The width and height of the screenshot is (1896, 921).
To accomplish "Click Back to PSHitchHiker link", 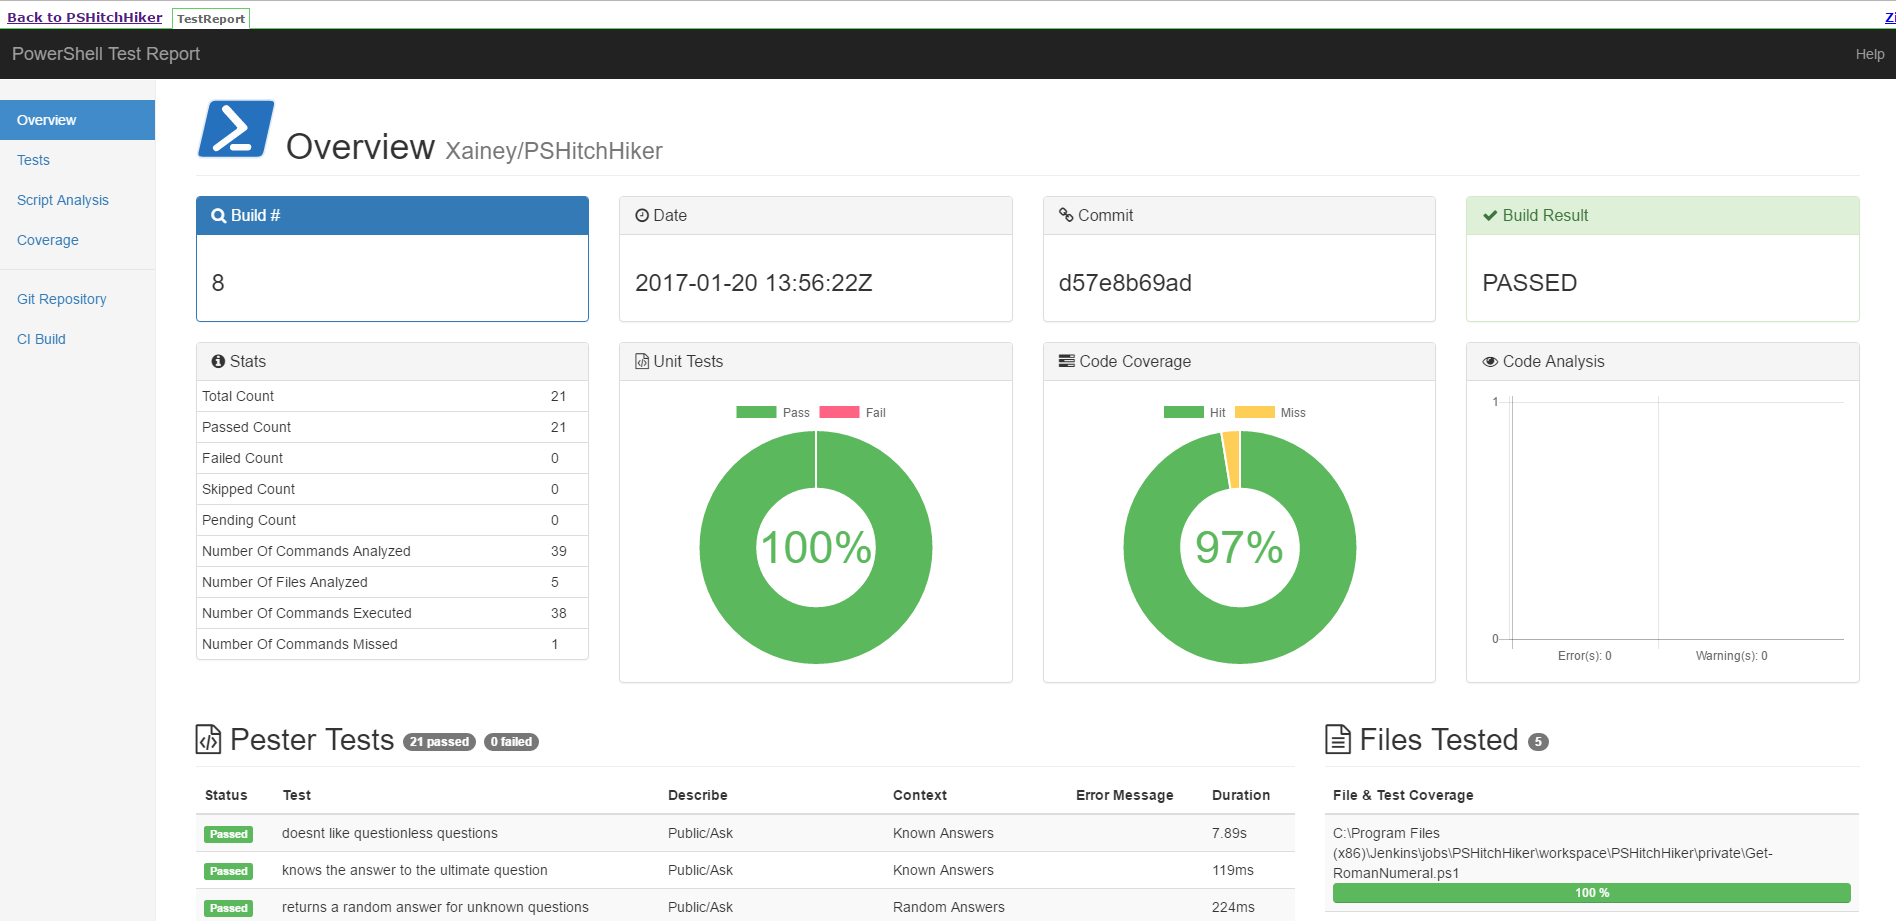I will click(x=85, y=17).
